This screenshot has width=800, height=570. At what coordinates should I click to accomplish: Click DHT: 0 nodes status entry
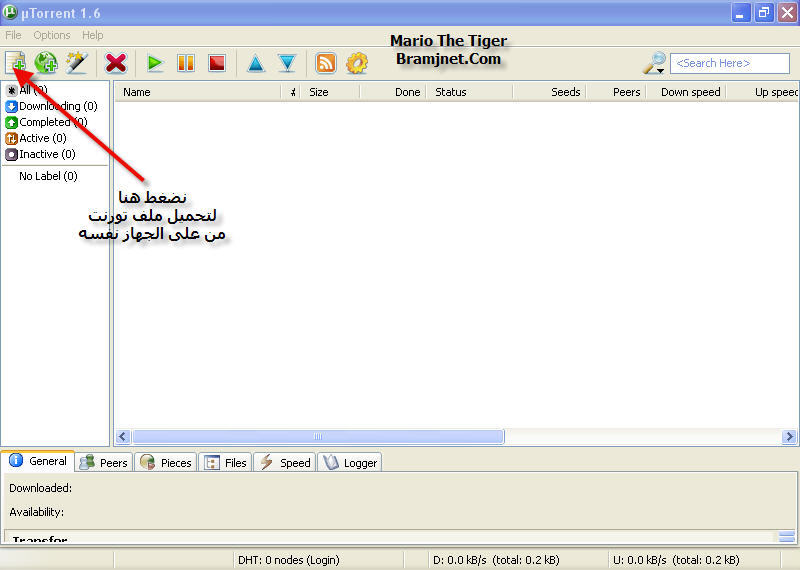coord(289,560)
